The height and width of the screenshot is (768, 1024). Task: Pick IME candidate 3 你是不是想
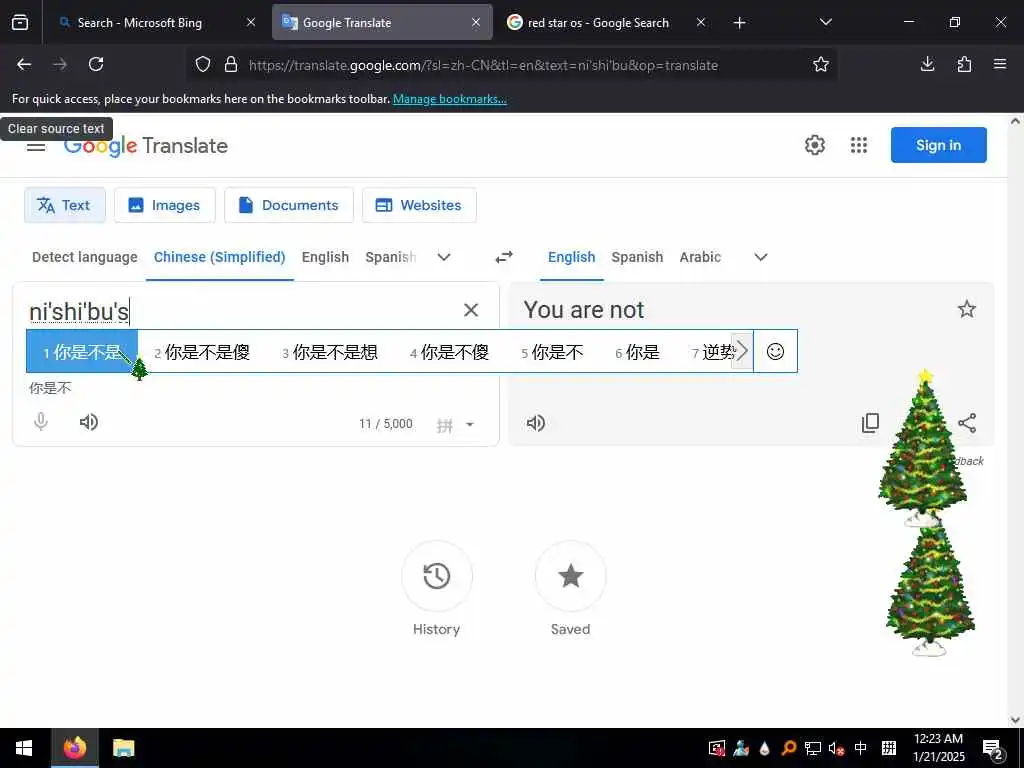(x=330, y=353)
